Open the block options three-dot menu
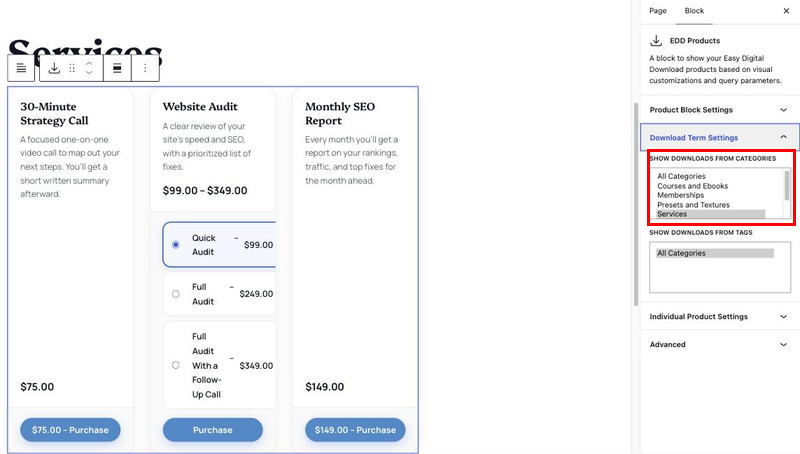This screenshot has height=454, width=800. click(145, 68)
